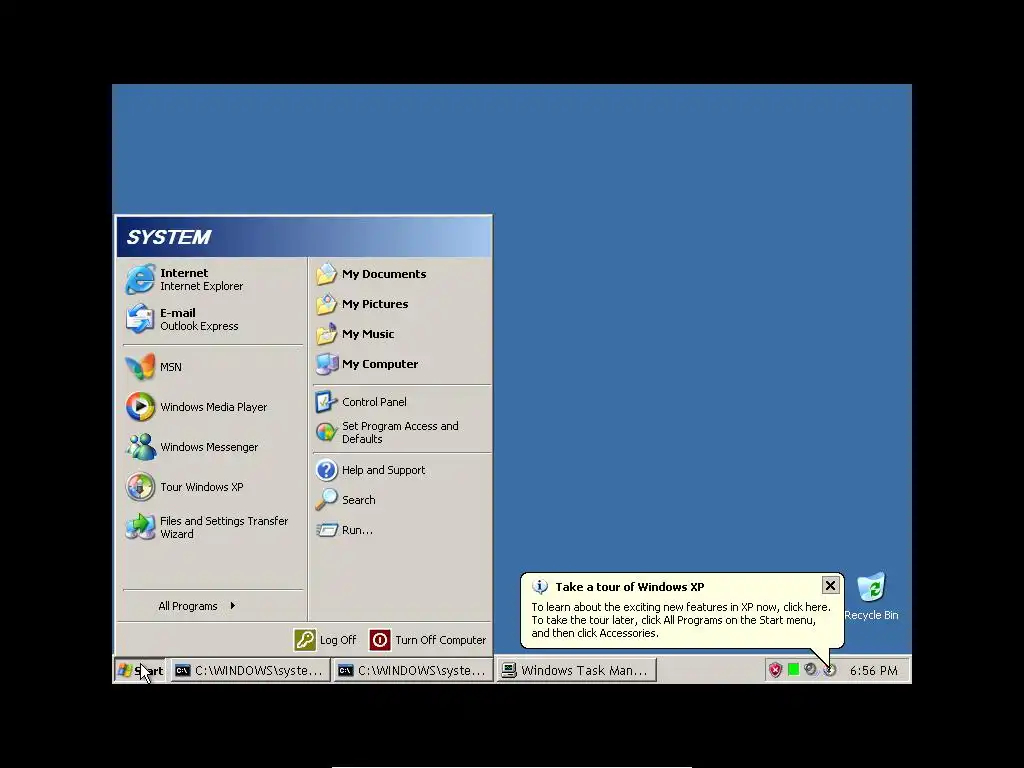Click Recycle Bin label text
The image size is (1024, 768).
871,615
